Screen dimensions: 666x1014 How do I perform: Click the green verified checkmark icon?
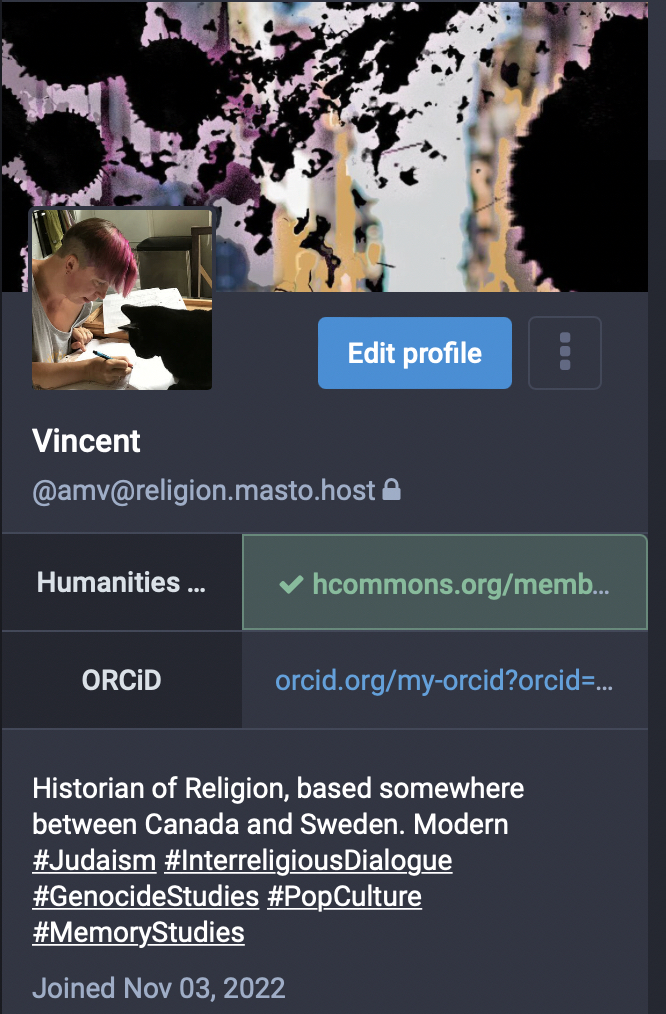tap(292, 583)
